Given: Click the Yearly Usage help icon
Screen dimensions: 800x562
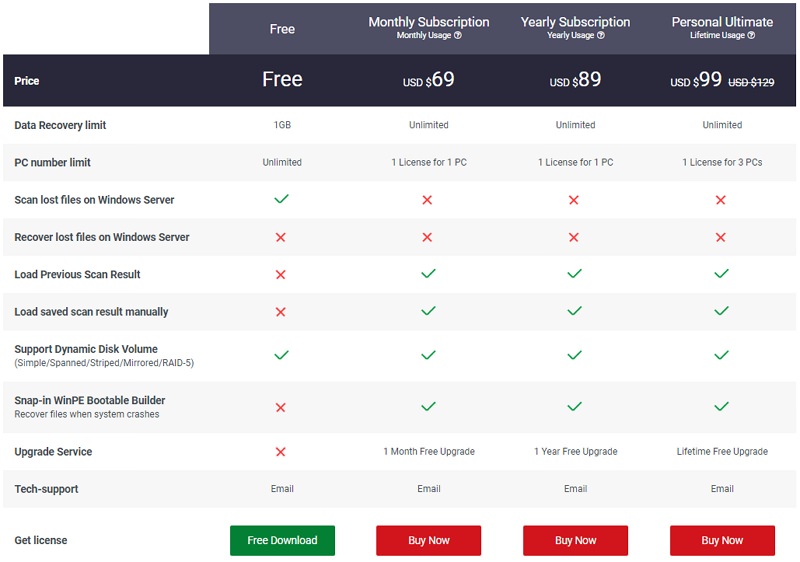Looking at the screenshot, I should point(601,35).
